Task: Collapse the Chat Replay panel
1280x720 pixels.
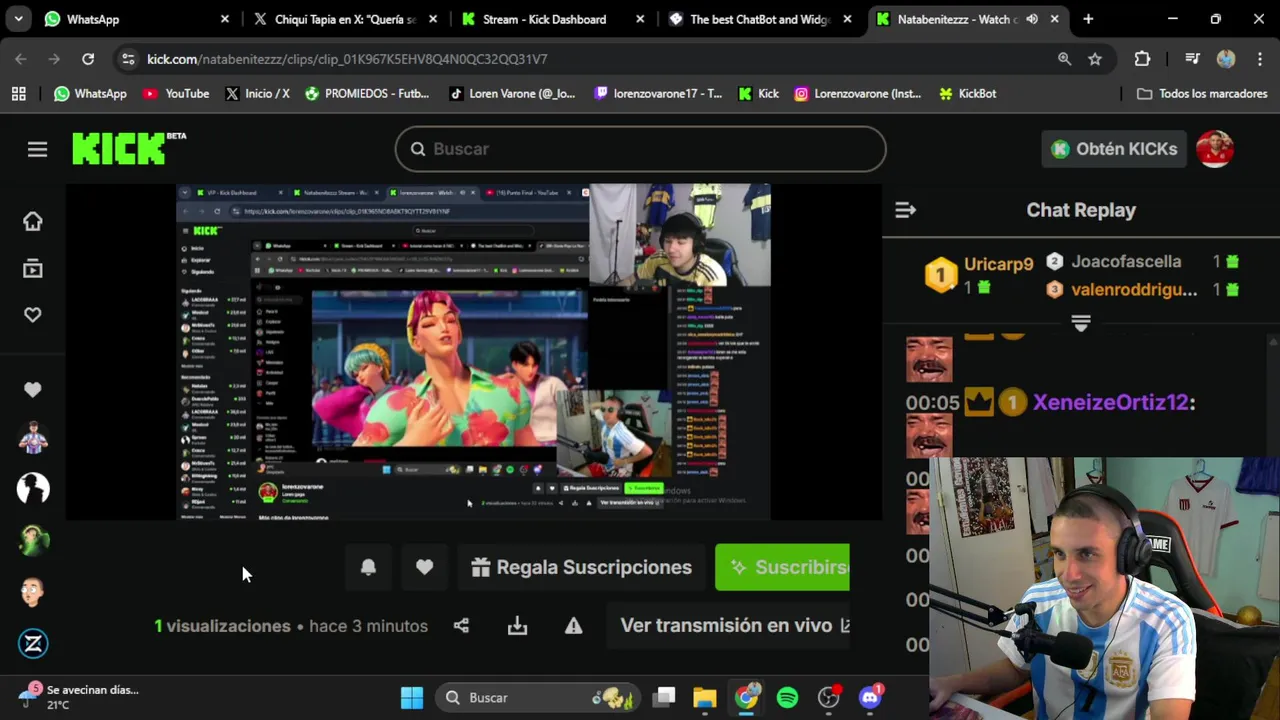Action: point(905,210)
